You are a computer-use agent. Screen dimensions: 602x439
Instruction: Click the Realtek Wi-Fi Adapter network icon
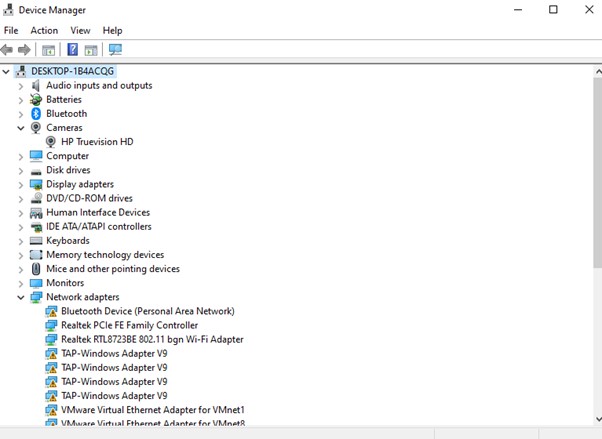click(51, 340)
